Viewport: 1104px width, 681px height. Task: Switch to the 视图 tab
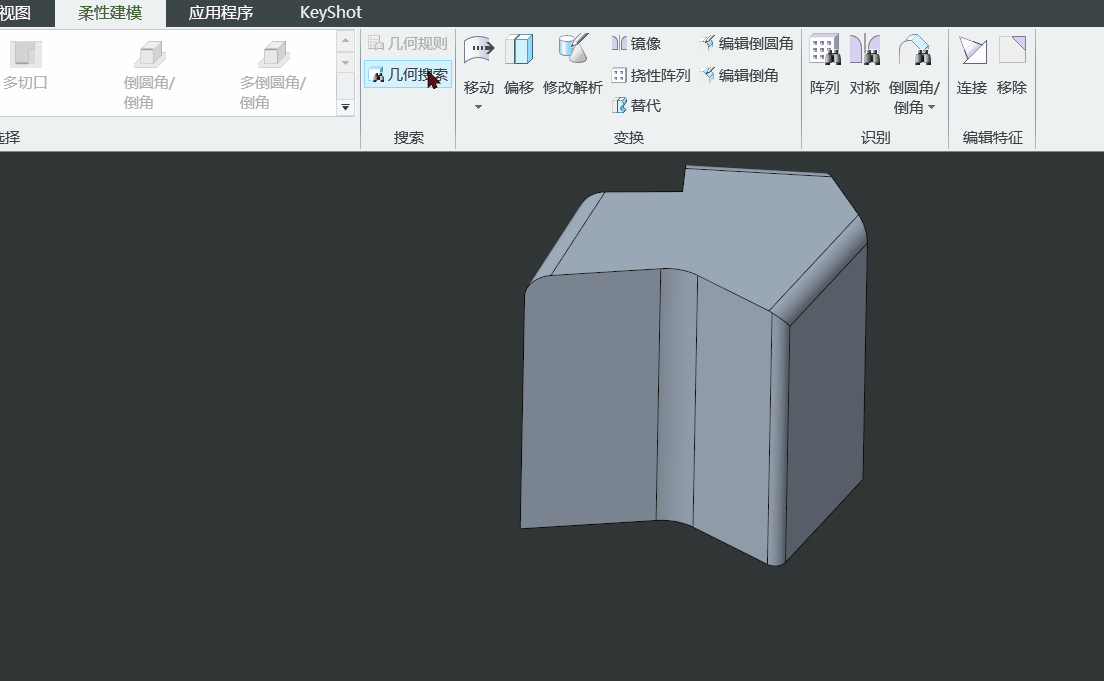pyautogui.click(x=15, y=13)
